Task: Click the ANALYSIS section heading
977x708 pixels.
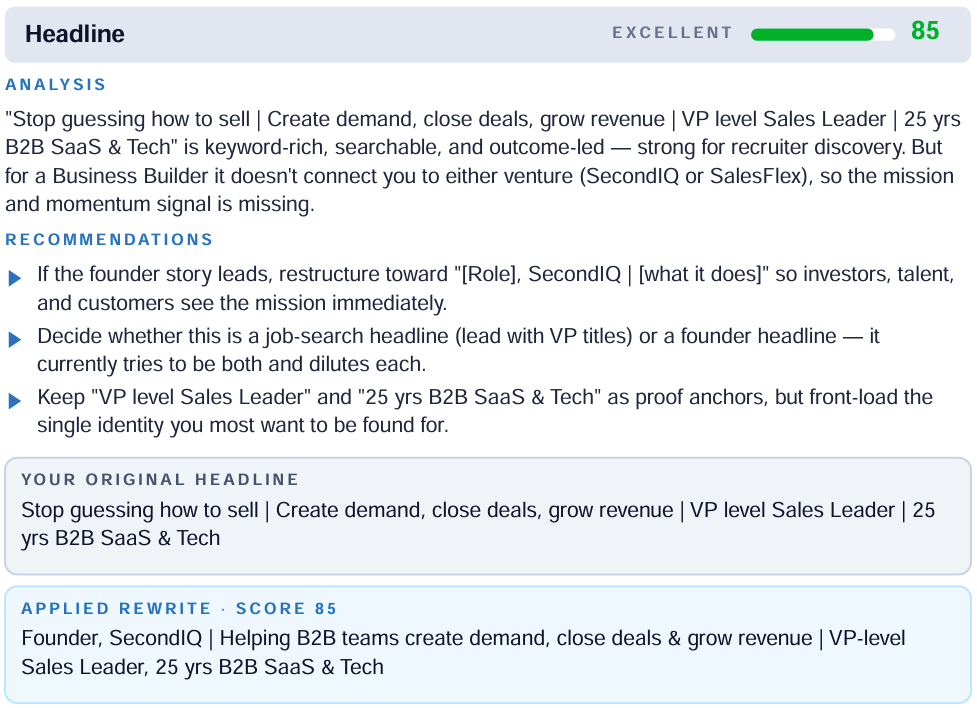Action: [x=55, y=84]
